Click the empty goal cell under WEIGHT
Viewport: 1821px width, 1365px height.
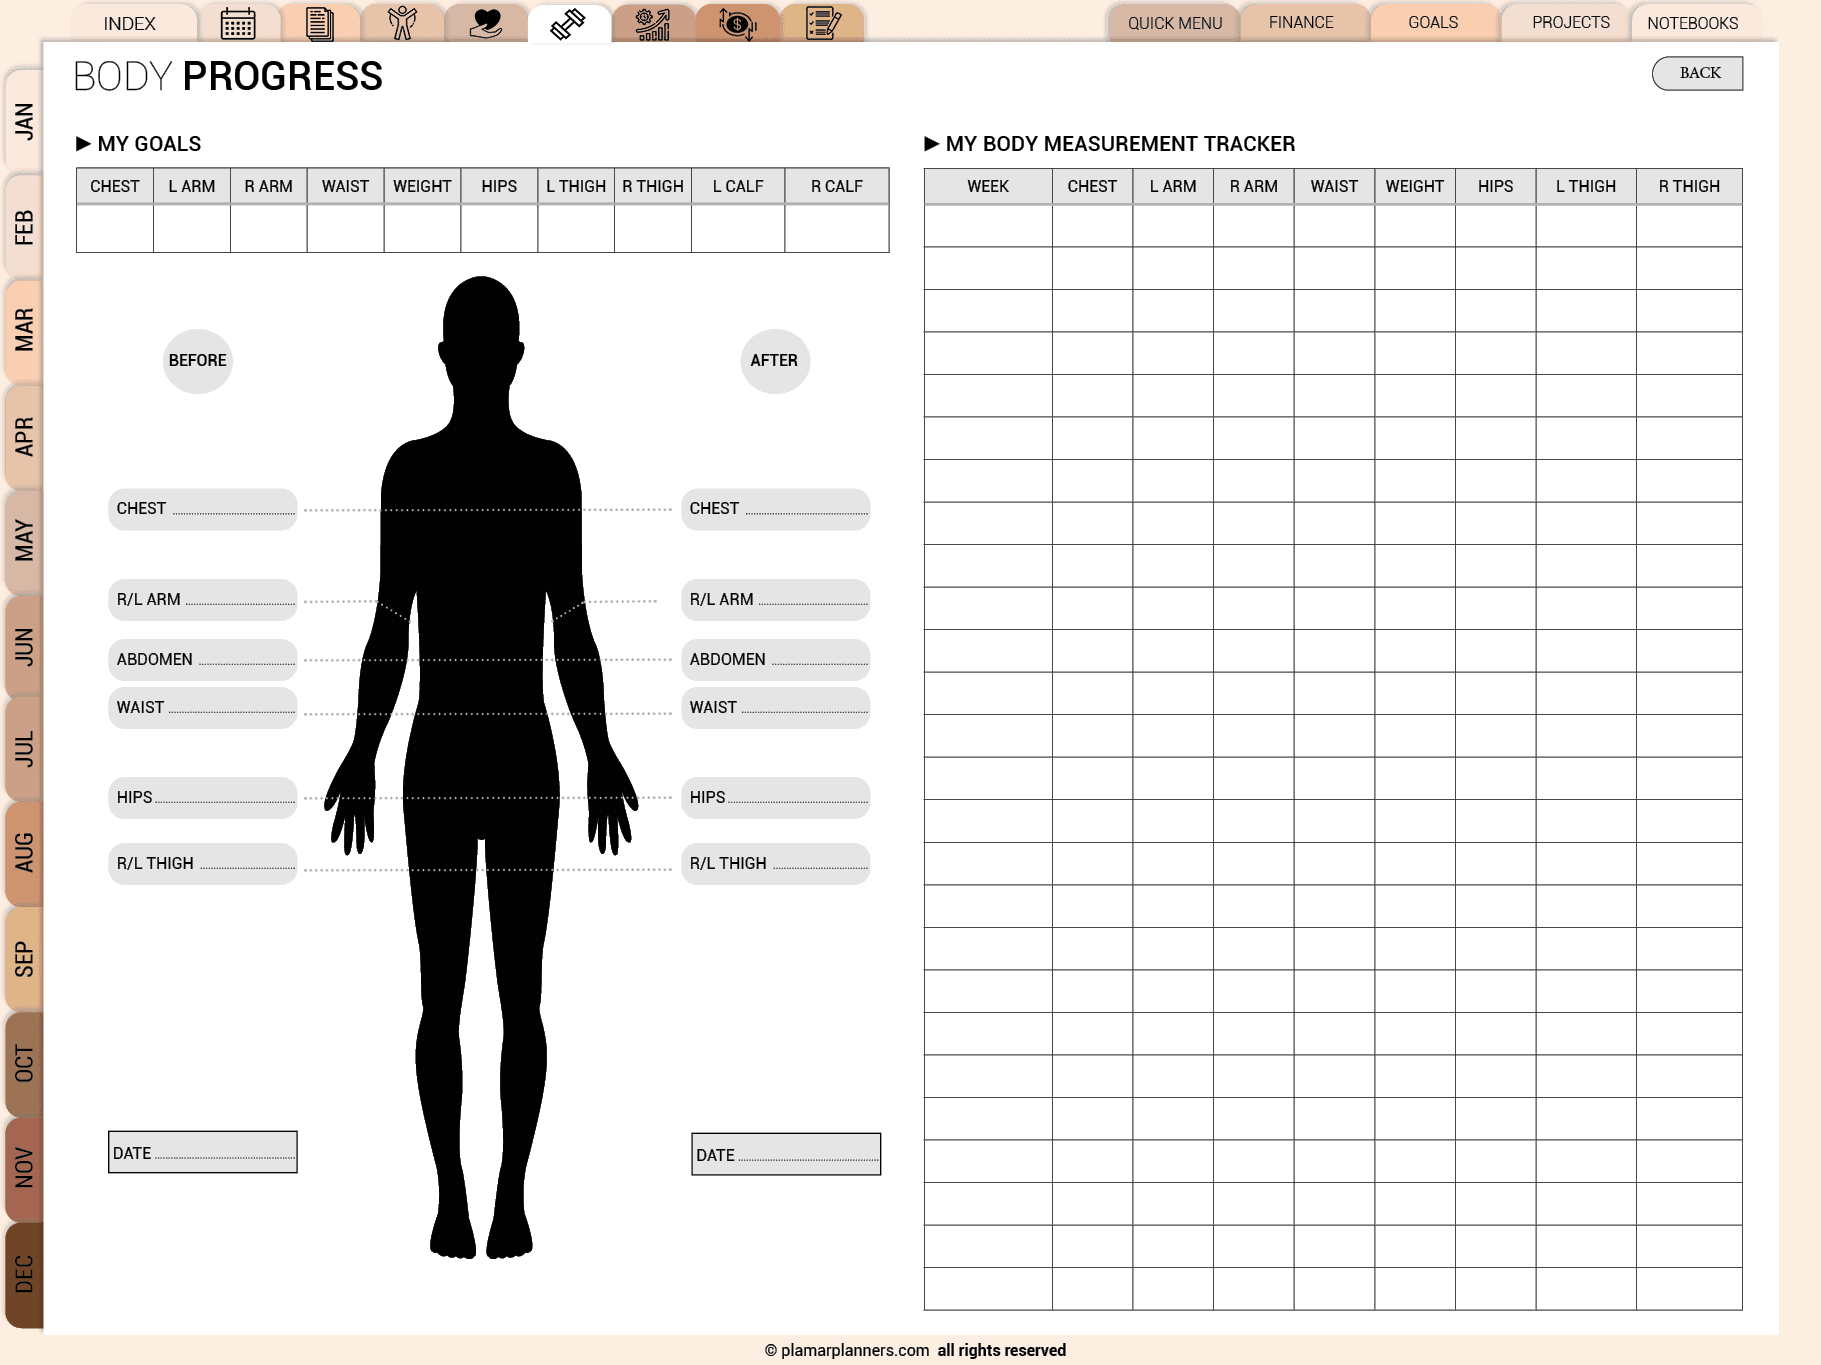422,228
